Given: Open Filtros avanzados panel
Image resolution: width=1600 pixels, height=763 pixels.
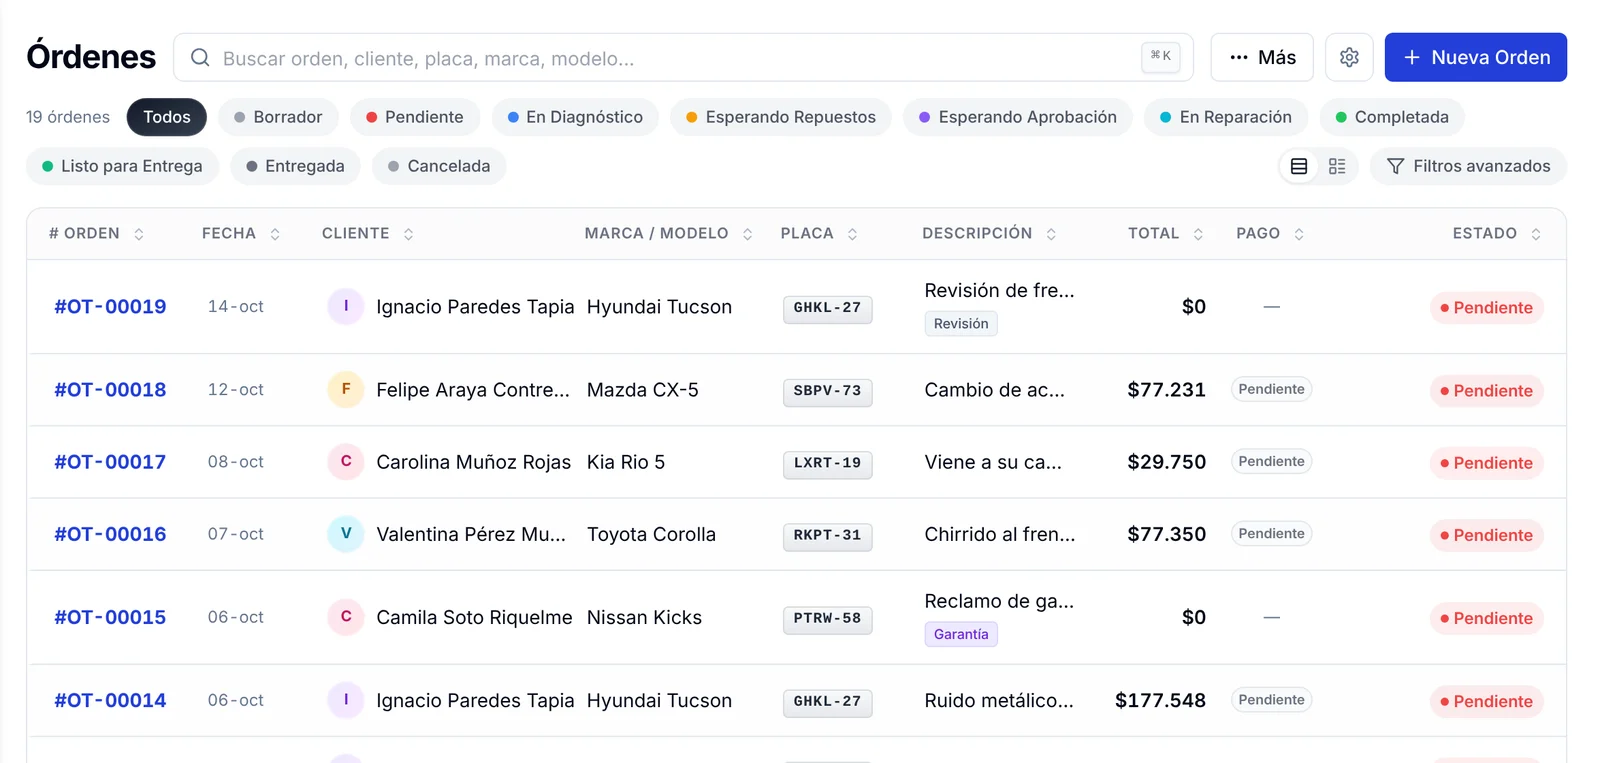Looking at the screenshot, I should click(x=1468, y=166).
